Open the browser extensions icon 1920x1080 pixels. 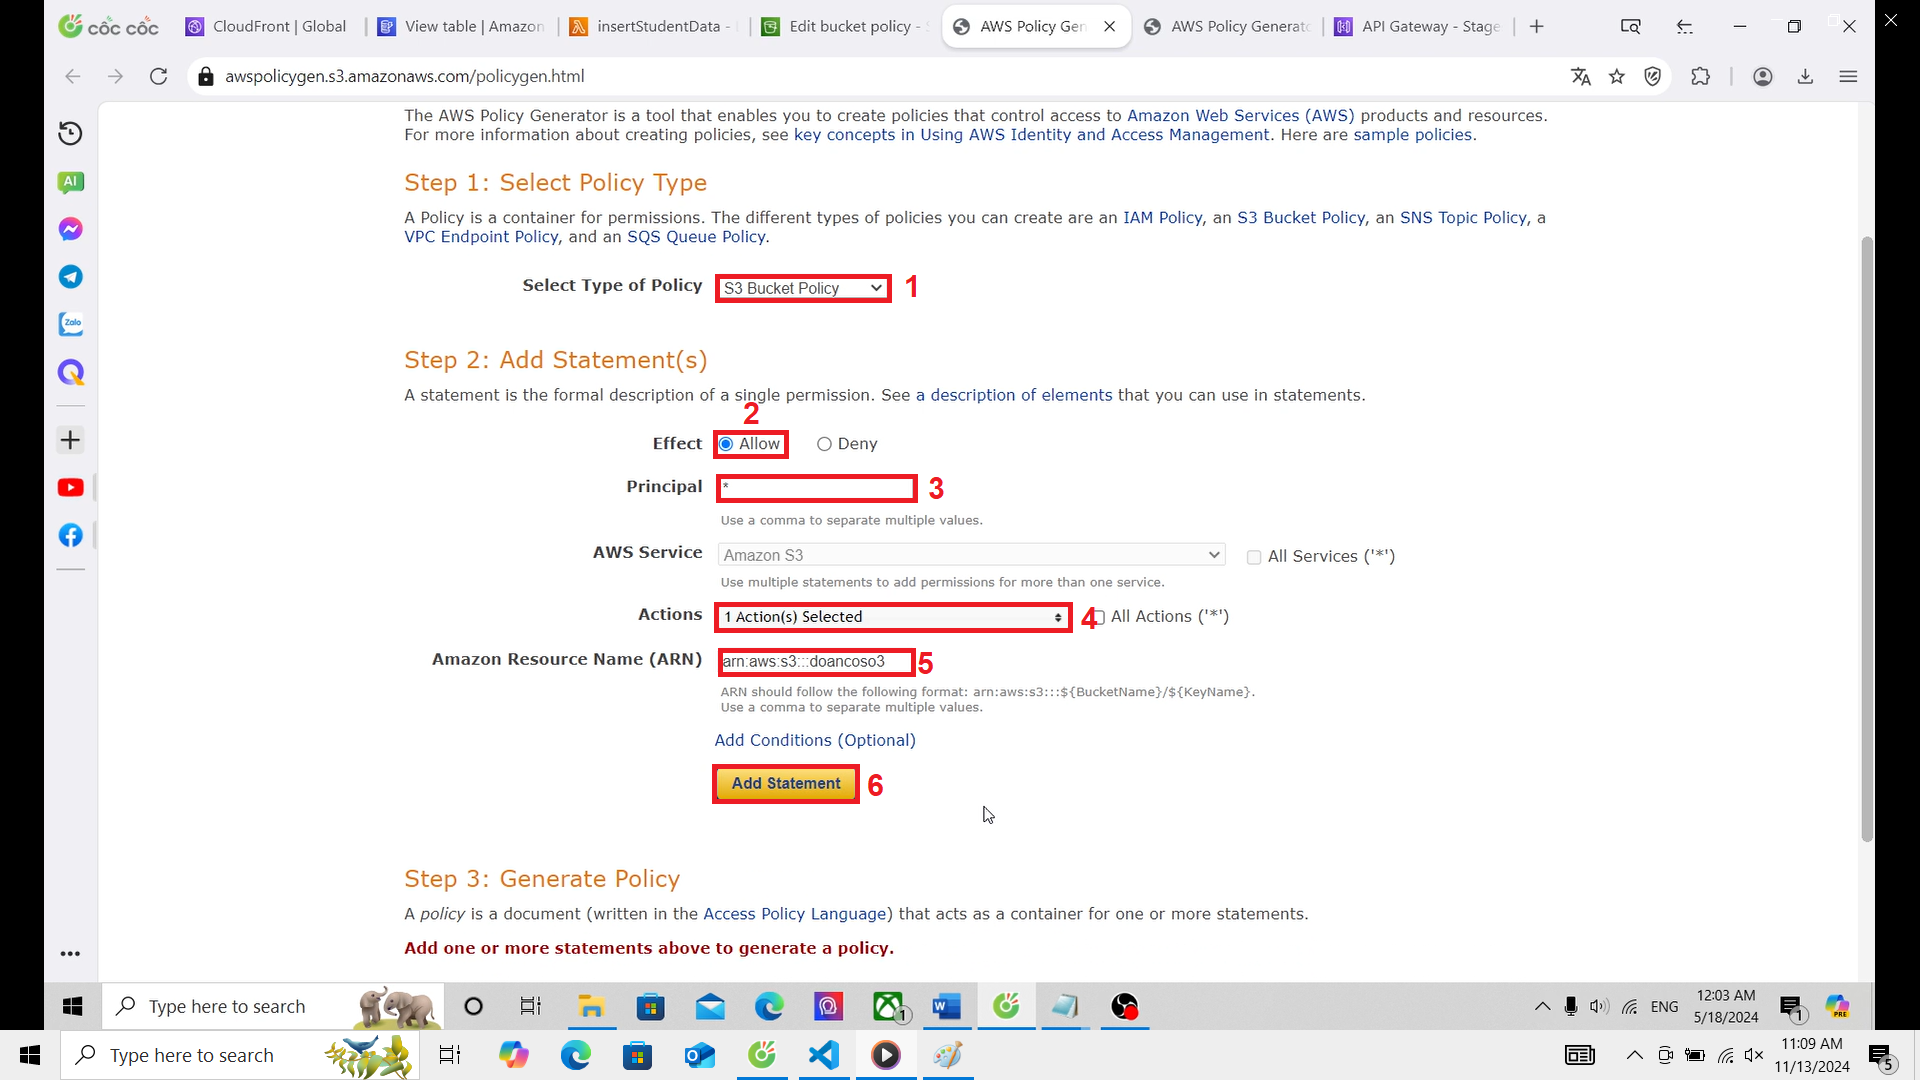(x=1700, y=76)
